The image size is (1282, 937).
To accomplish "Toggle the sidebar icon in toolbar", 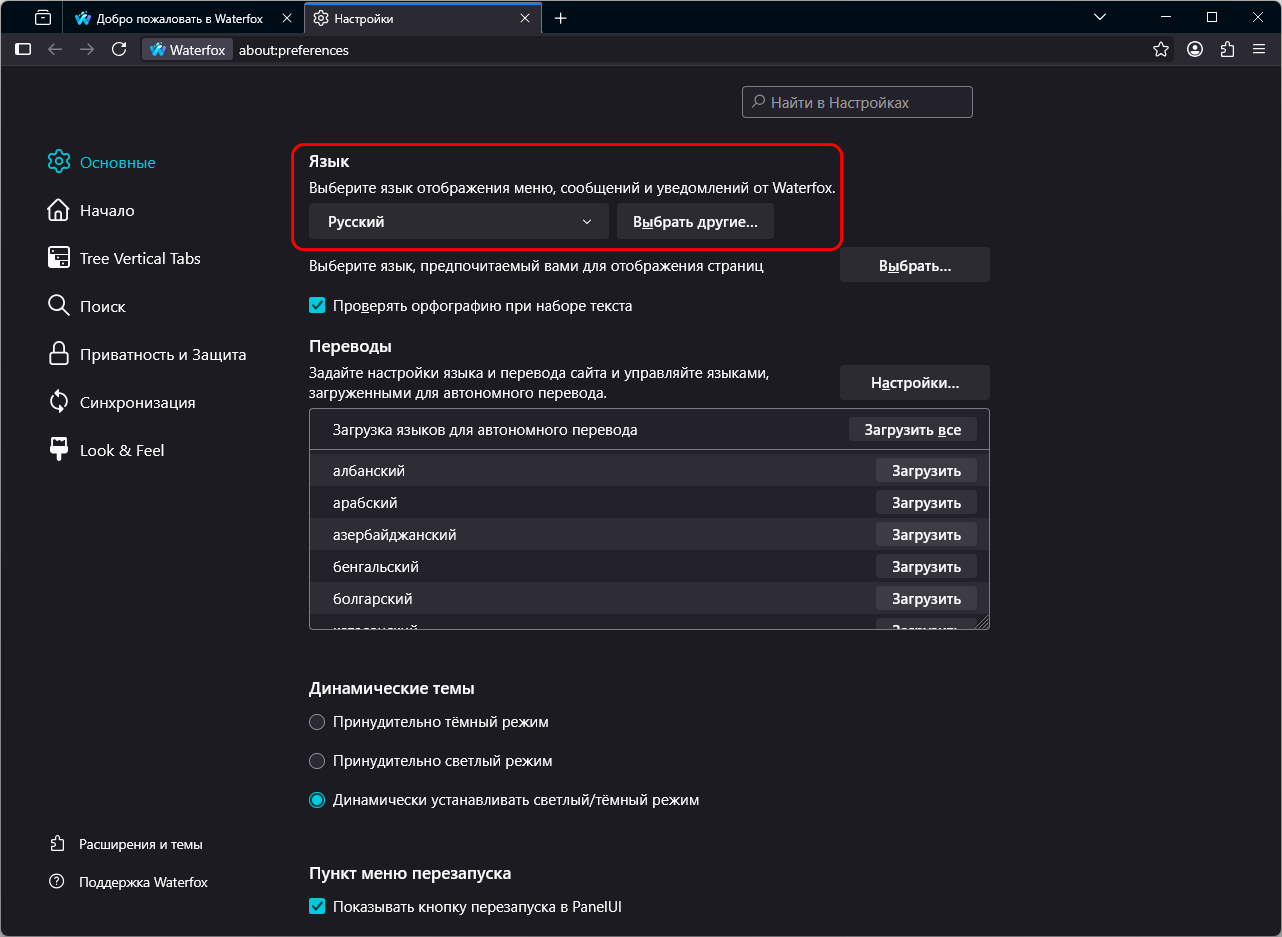I will point(23,49).
